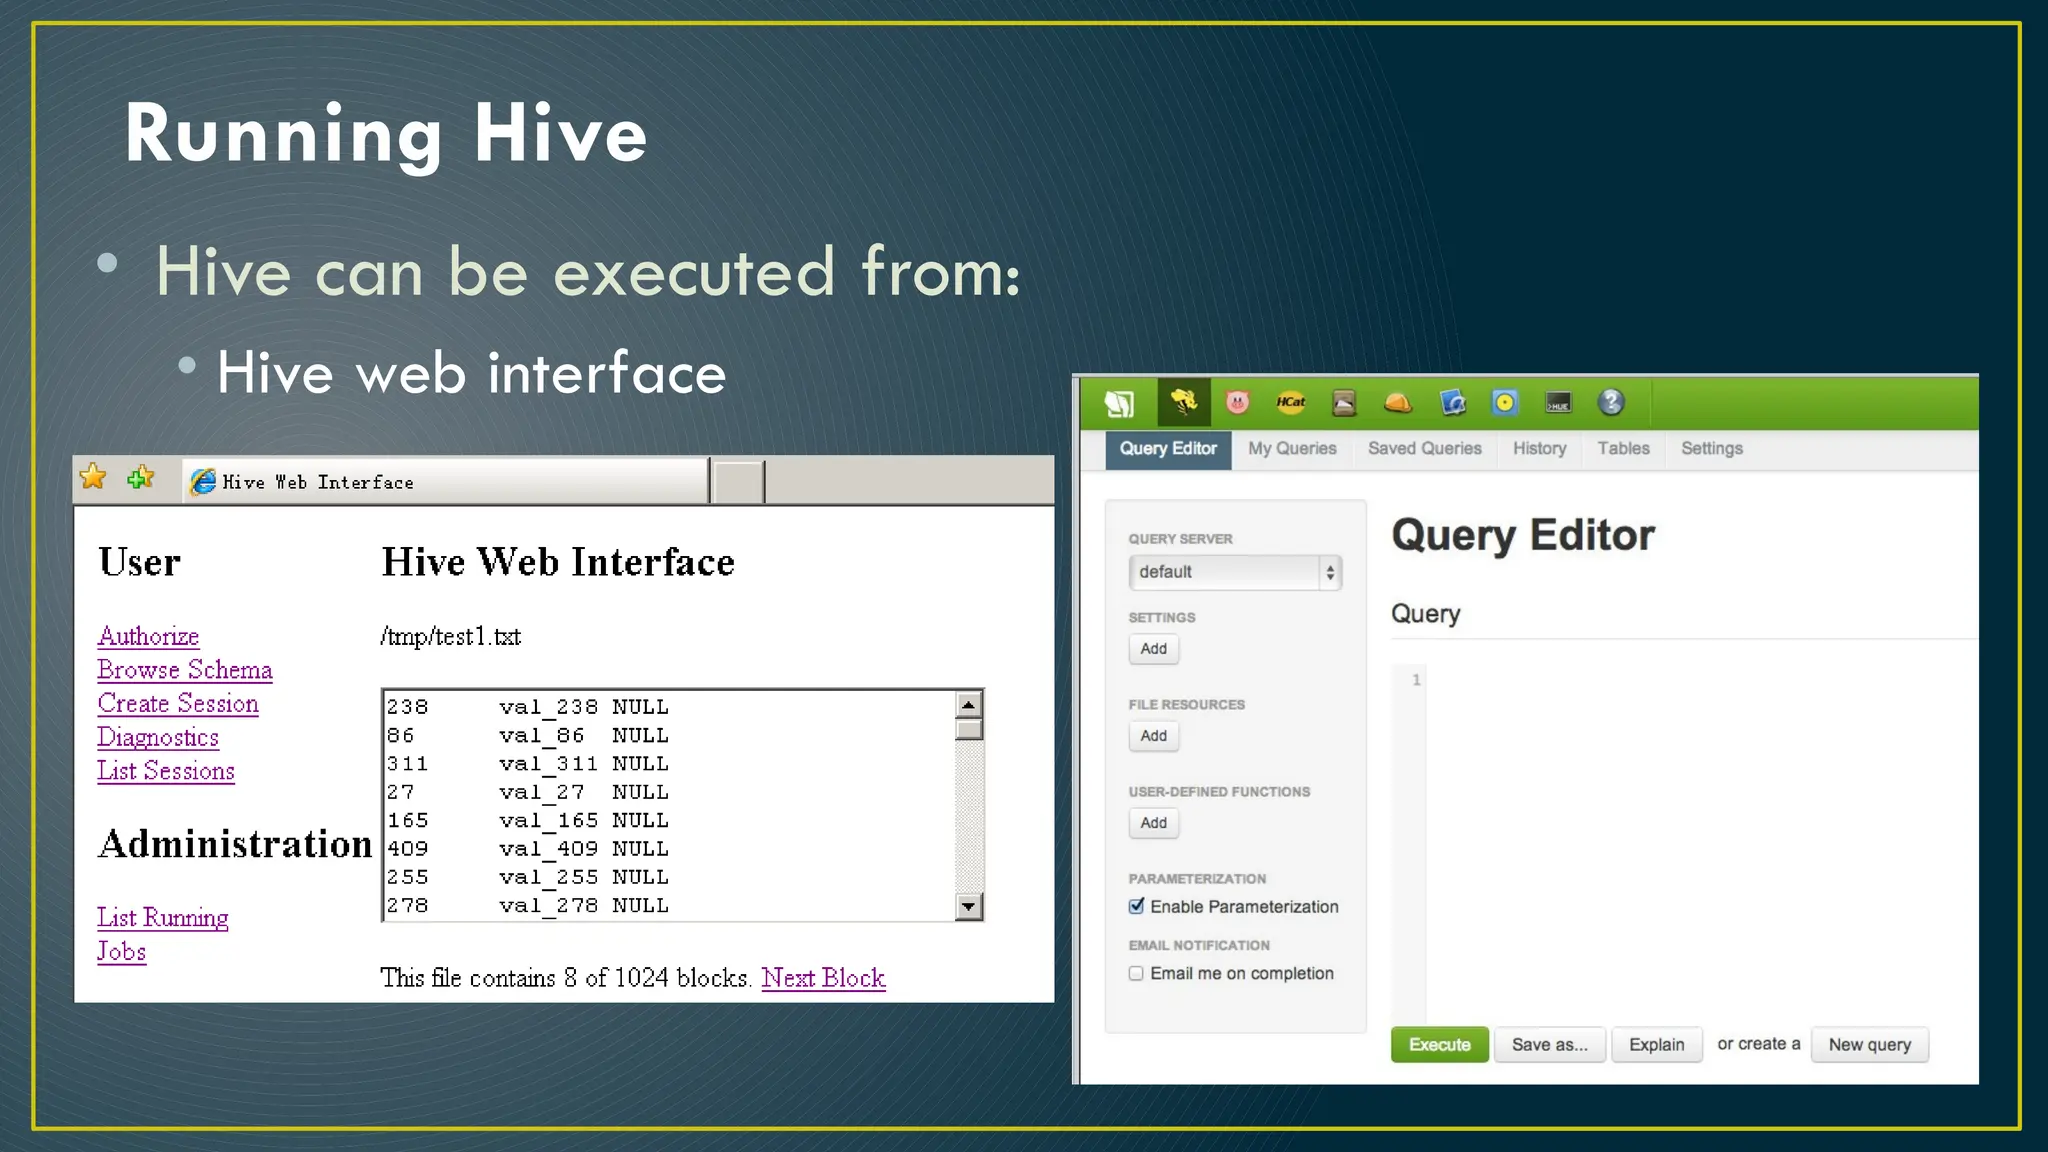Click line number 1 in query editor gutter

tap(1416, 680)
